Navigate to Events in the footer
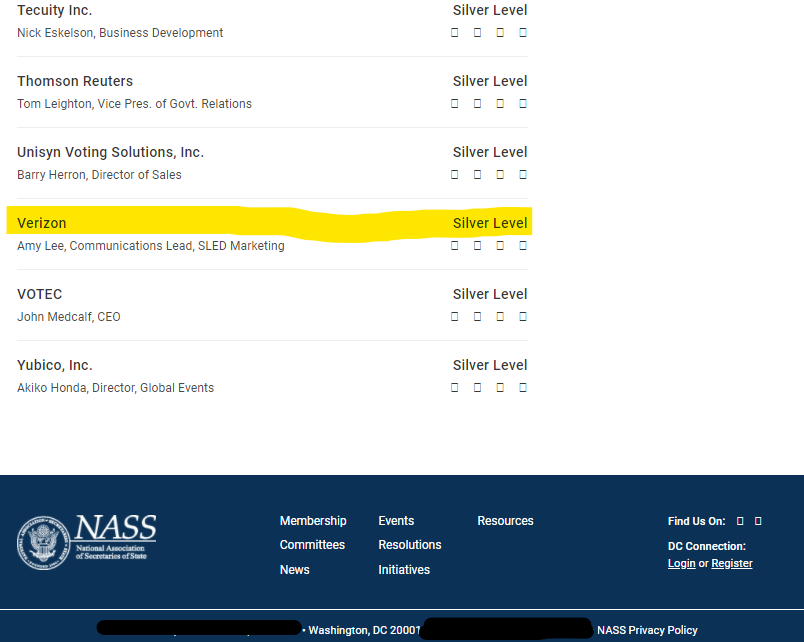 [x=396, y=520]
